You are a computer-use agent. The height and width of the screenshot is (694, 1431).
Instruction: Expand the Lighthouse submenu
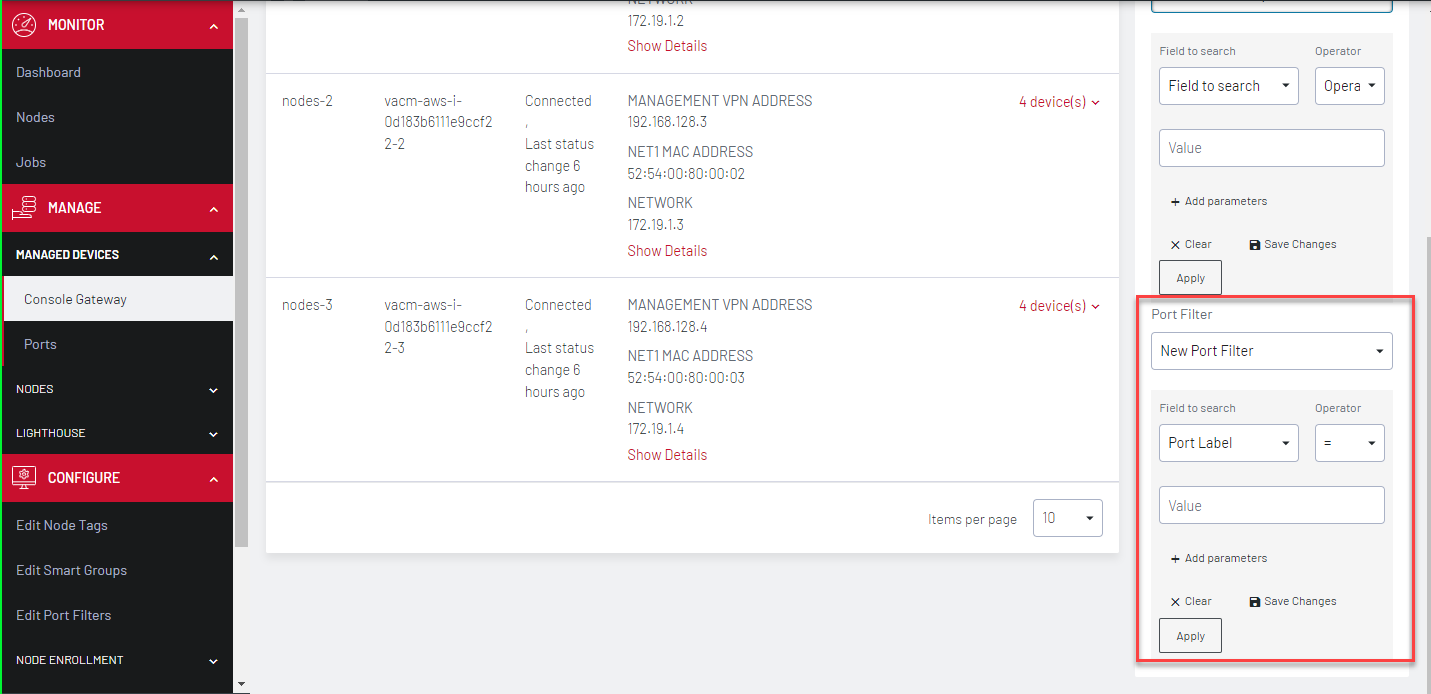coord(213,434)
